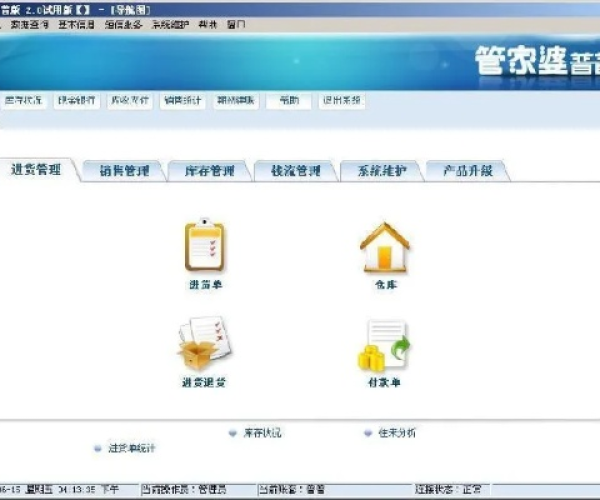Switch to the 产品升级 tab

point(468,171)
